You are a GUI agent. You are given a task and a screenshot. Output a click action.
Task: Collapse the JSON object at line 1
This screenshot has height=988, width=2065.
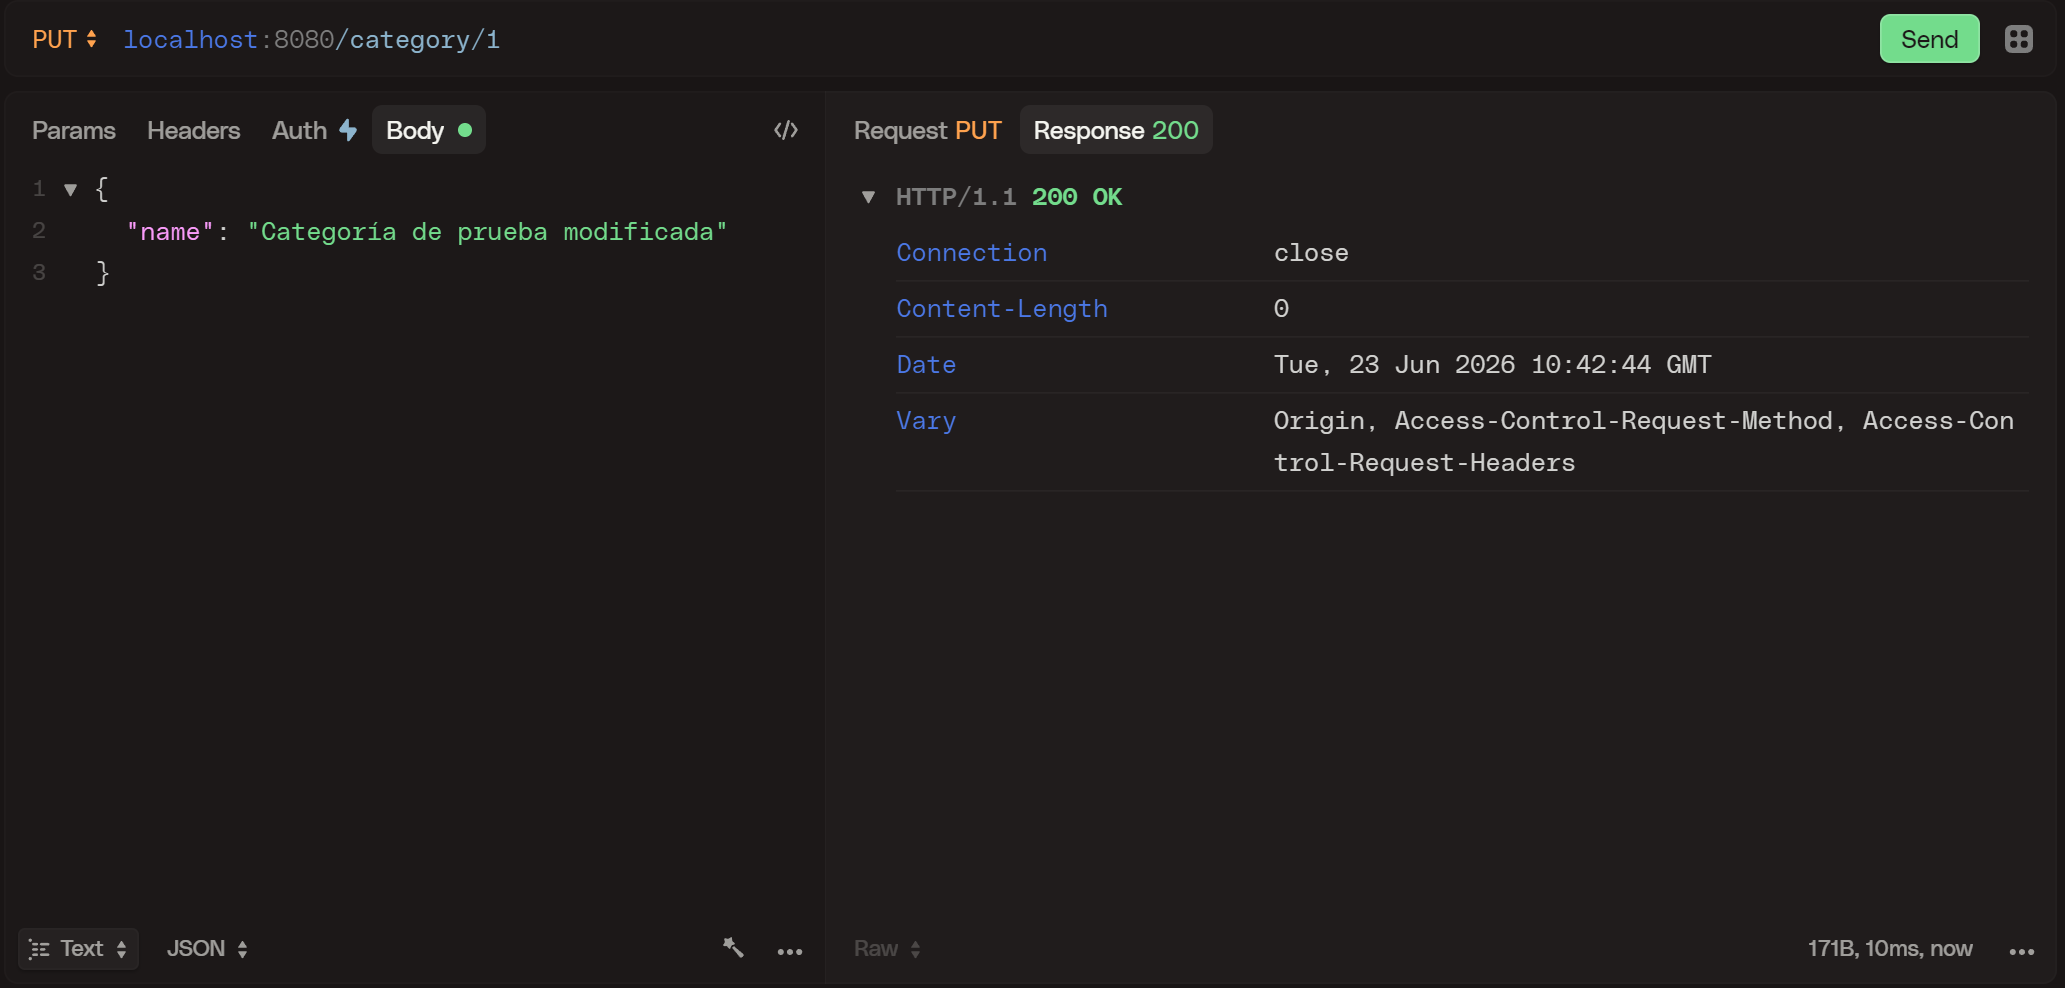(70, 189)
